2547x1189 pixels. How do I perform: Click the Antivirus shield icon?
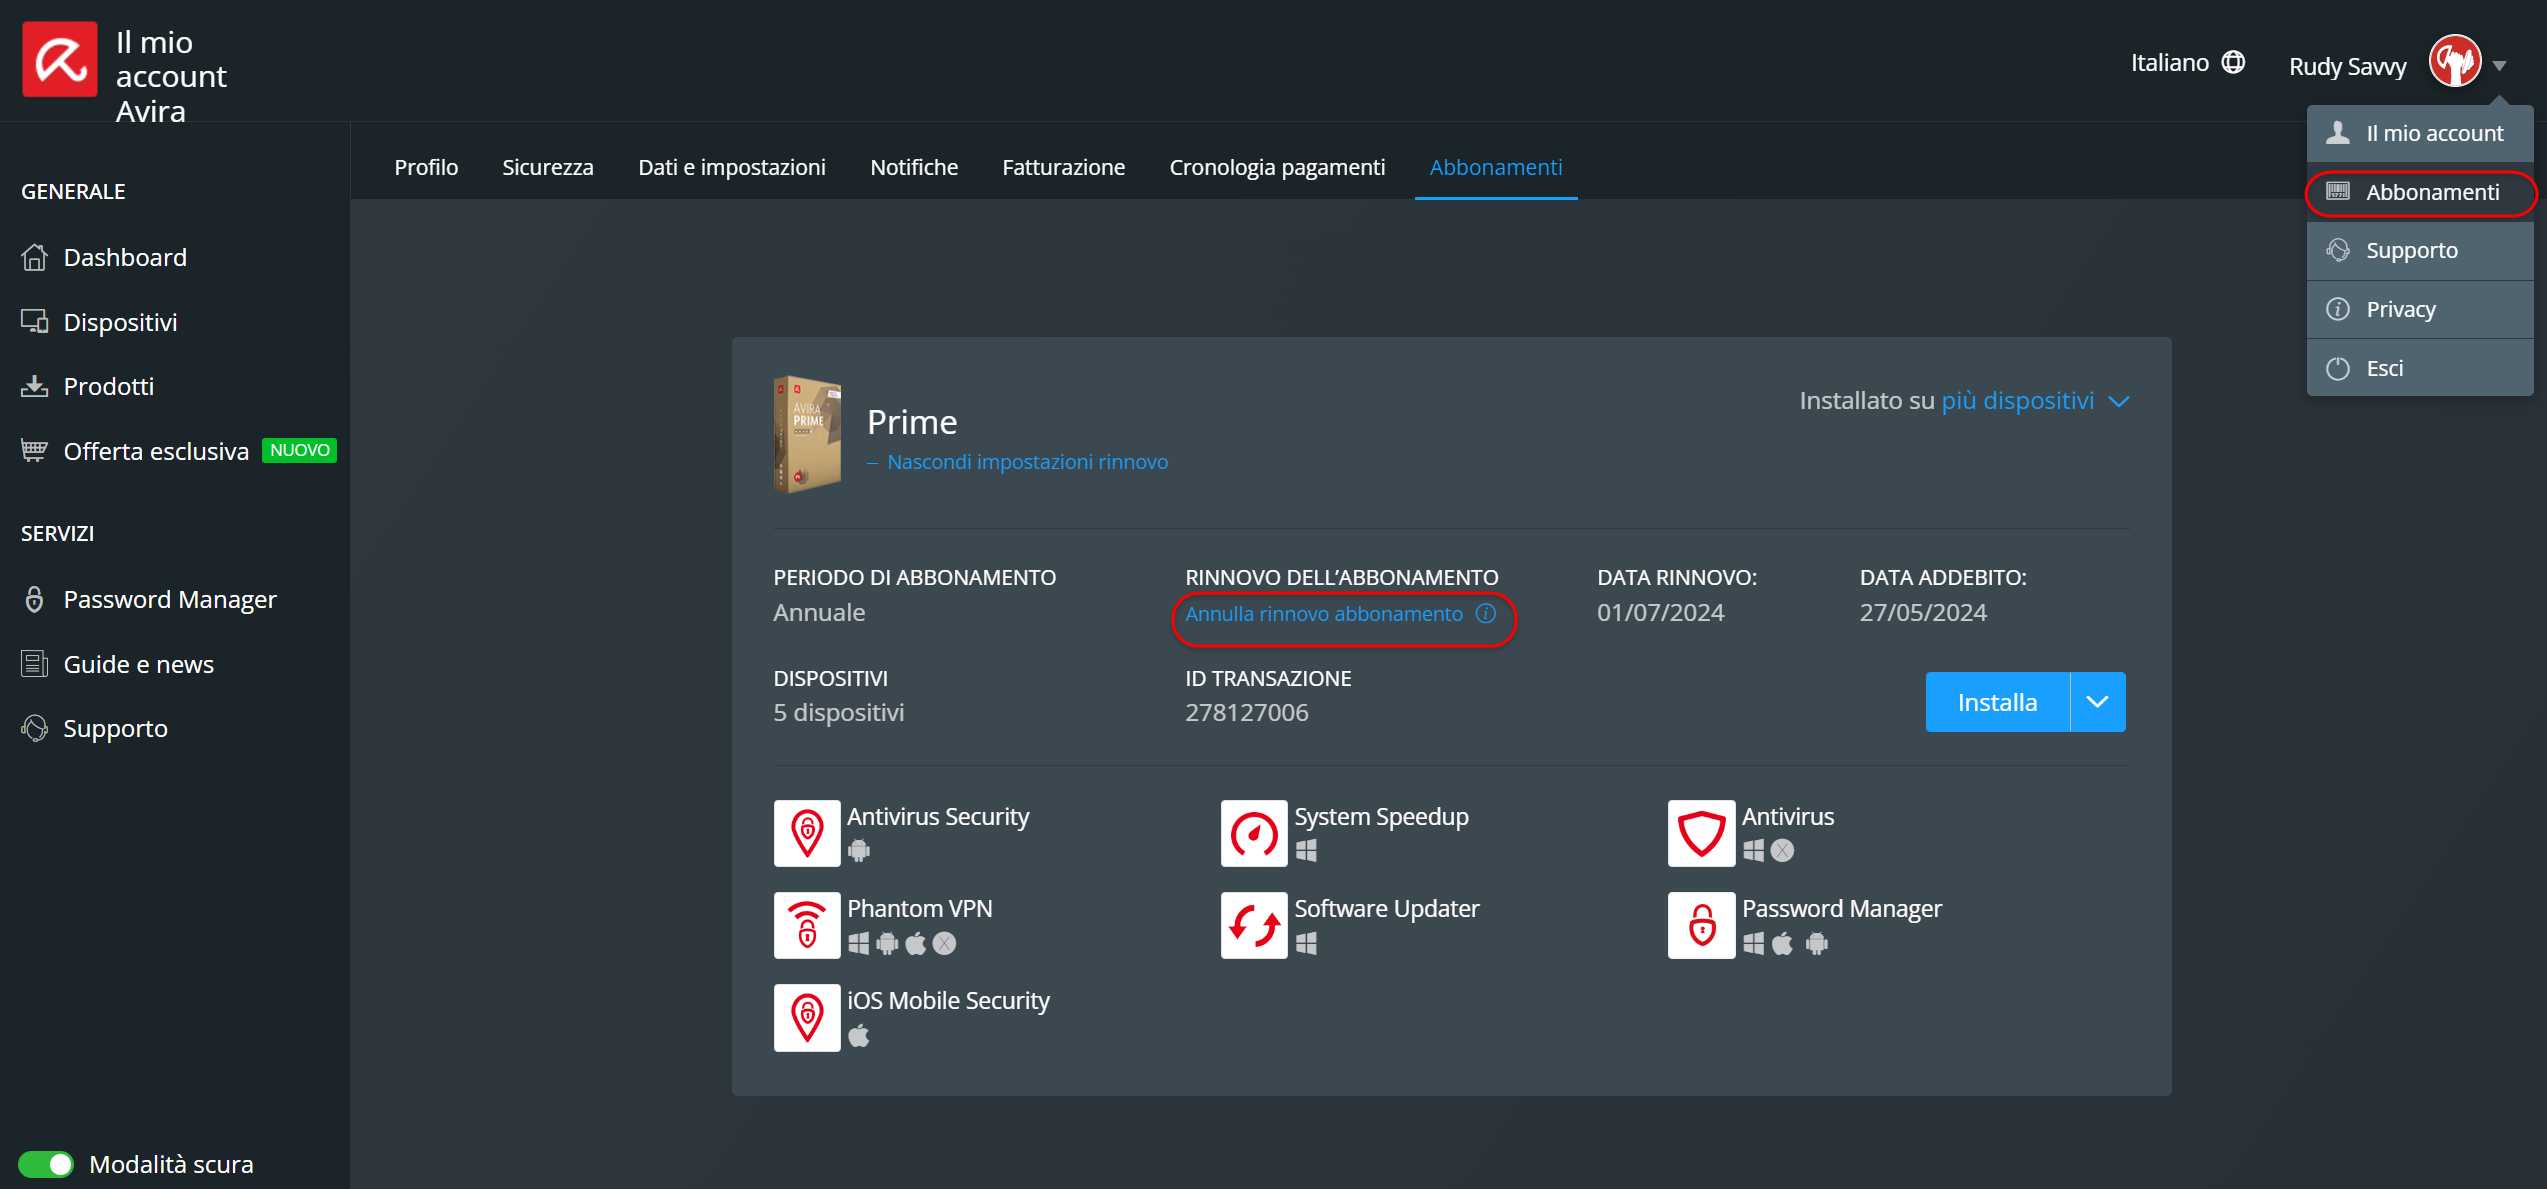tap(1700, 833)
